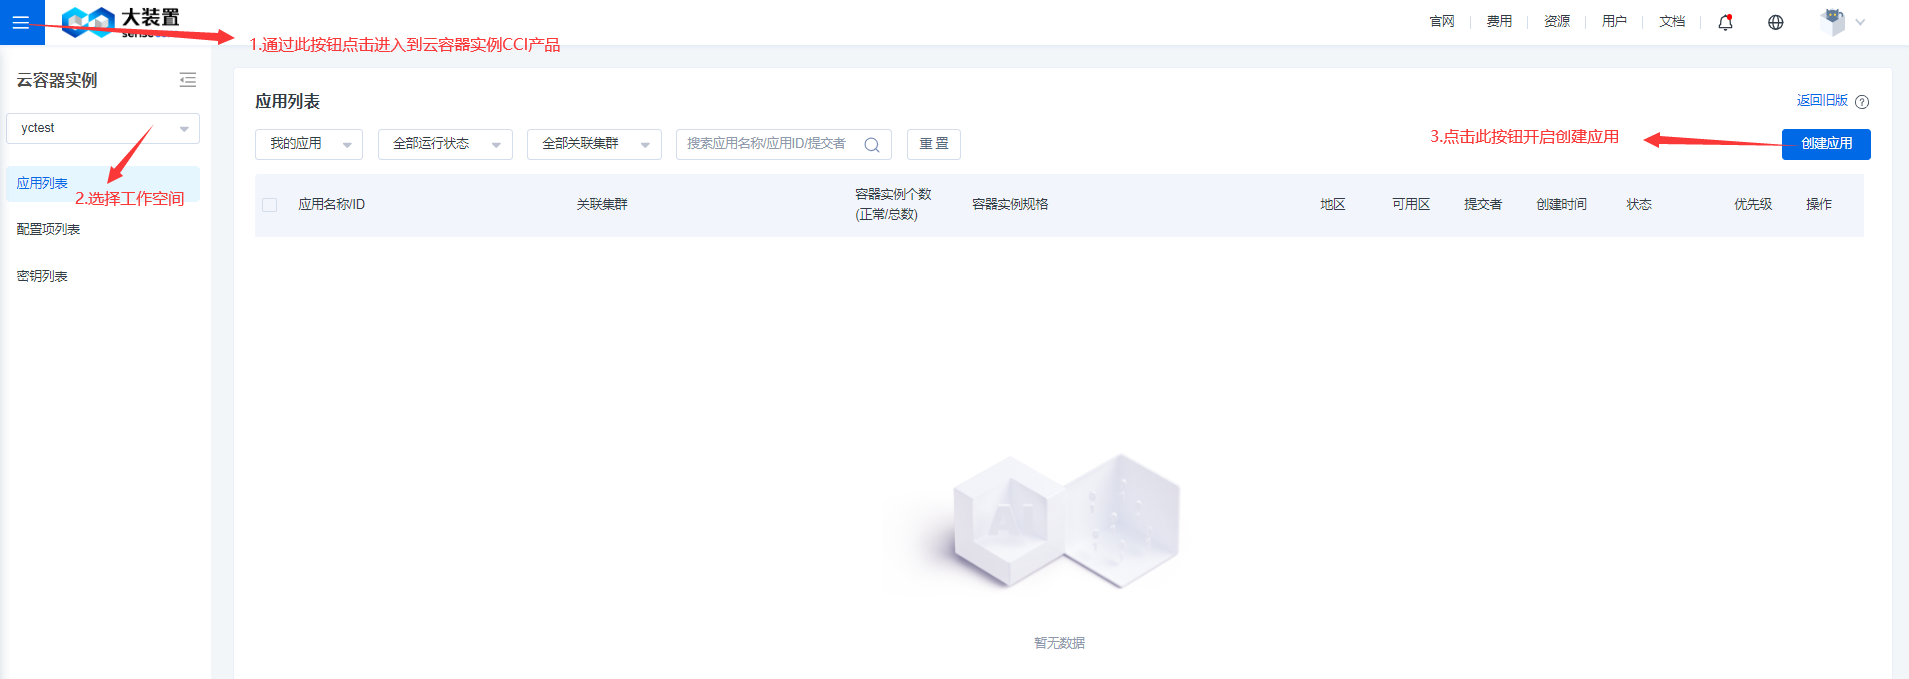Expand the yctest workspace dropdown

tap(103, 128)
